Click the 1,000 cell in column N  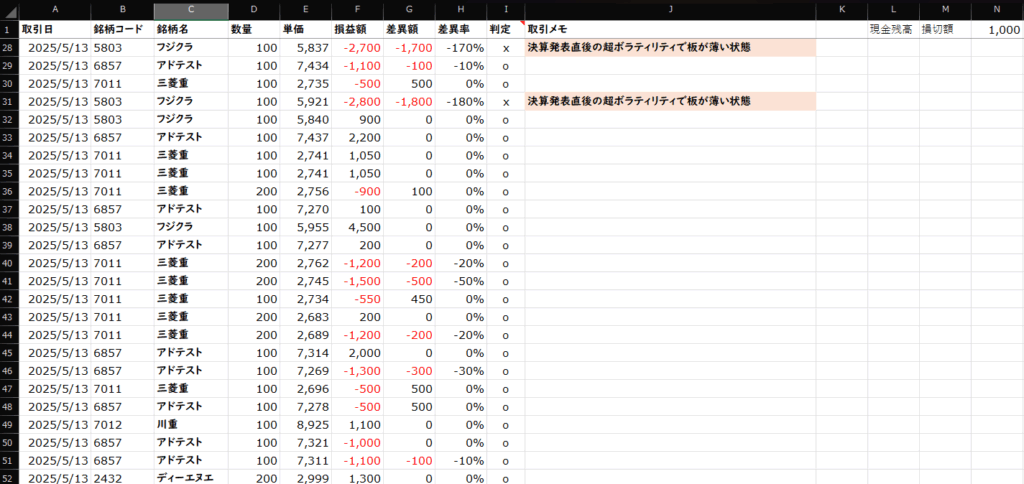(x=997, y=29)
